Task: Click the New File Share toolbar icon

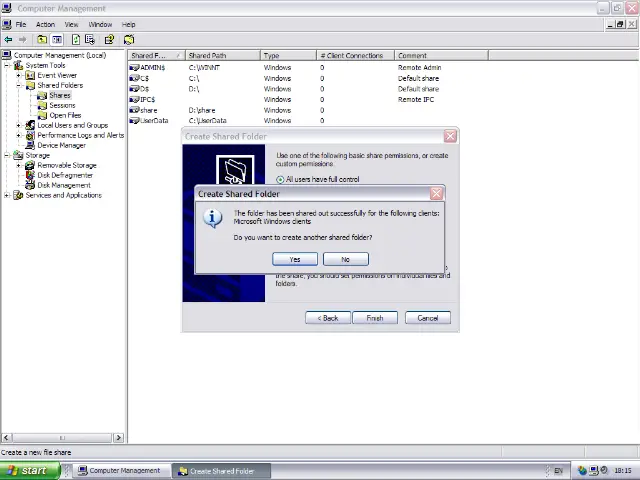Action: 130,40
